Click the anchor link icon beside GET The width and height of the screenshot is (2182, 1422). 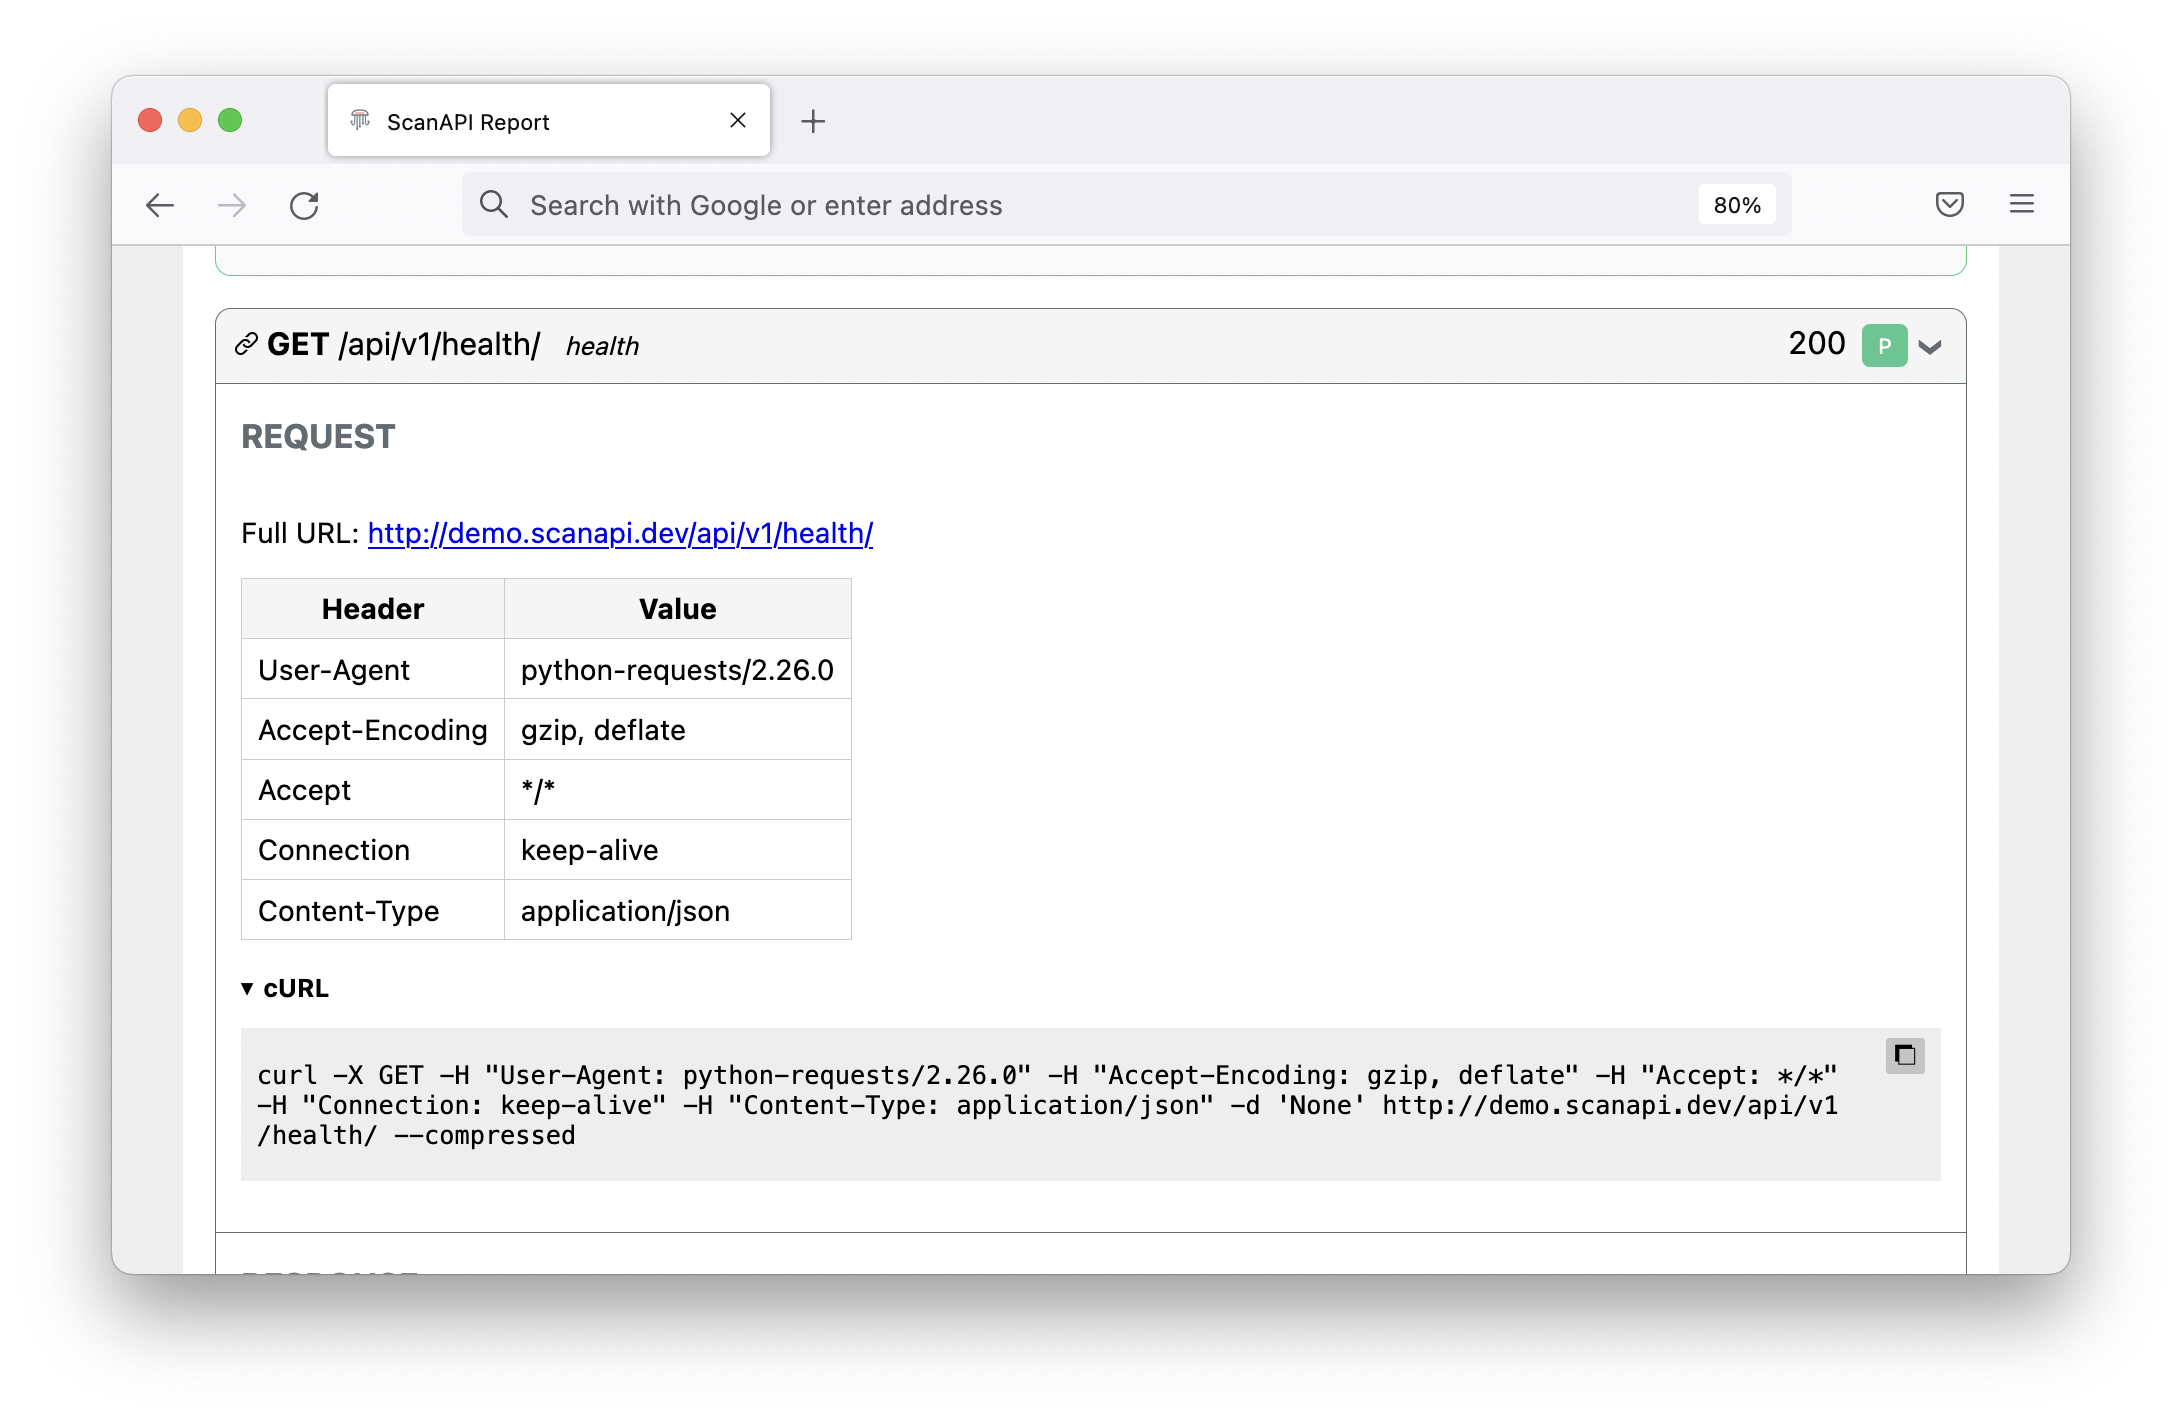(246, 345)
